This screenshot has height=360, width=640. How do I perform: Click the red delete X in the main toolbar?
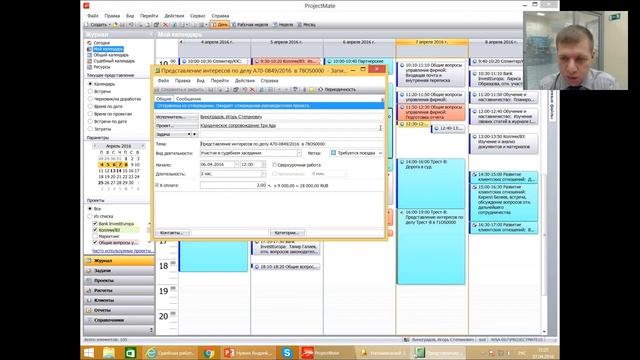[165, 25]
